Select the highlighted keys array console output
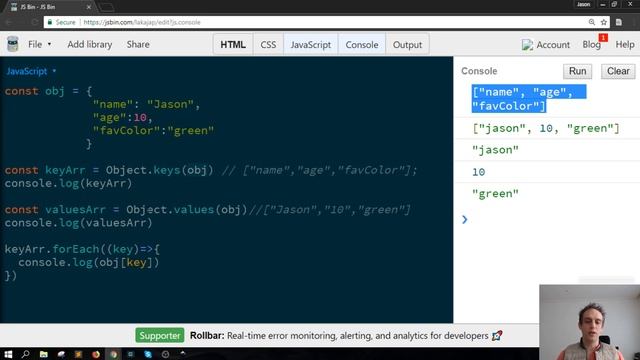Viewport: 640px width, 360px height. tap(529, 99)
